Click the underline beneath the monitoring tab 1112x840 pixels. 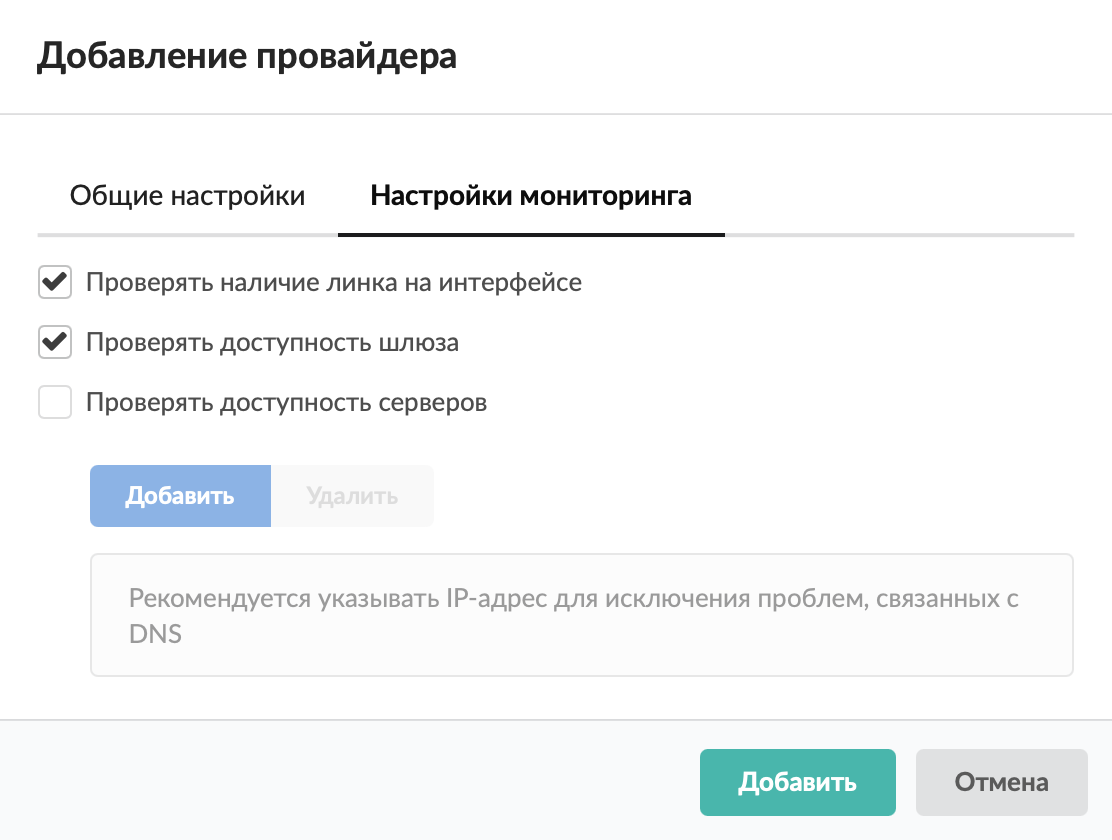[530, 234]
